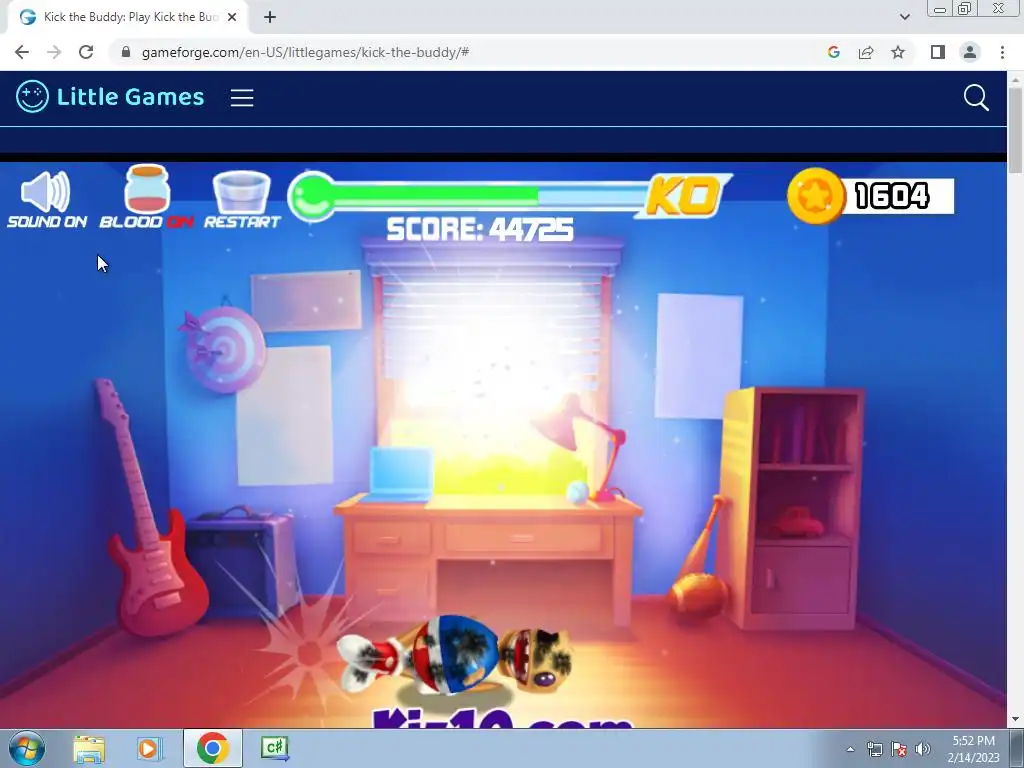
Task: Expand the tab search chevron
Action: click(x=904, y=17)
